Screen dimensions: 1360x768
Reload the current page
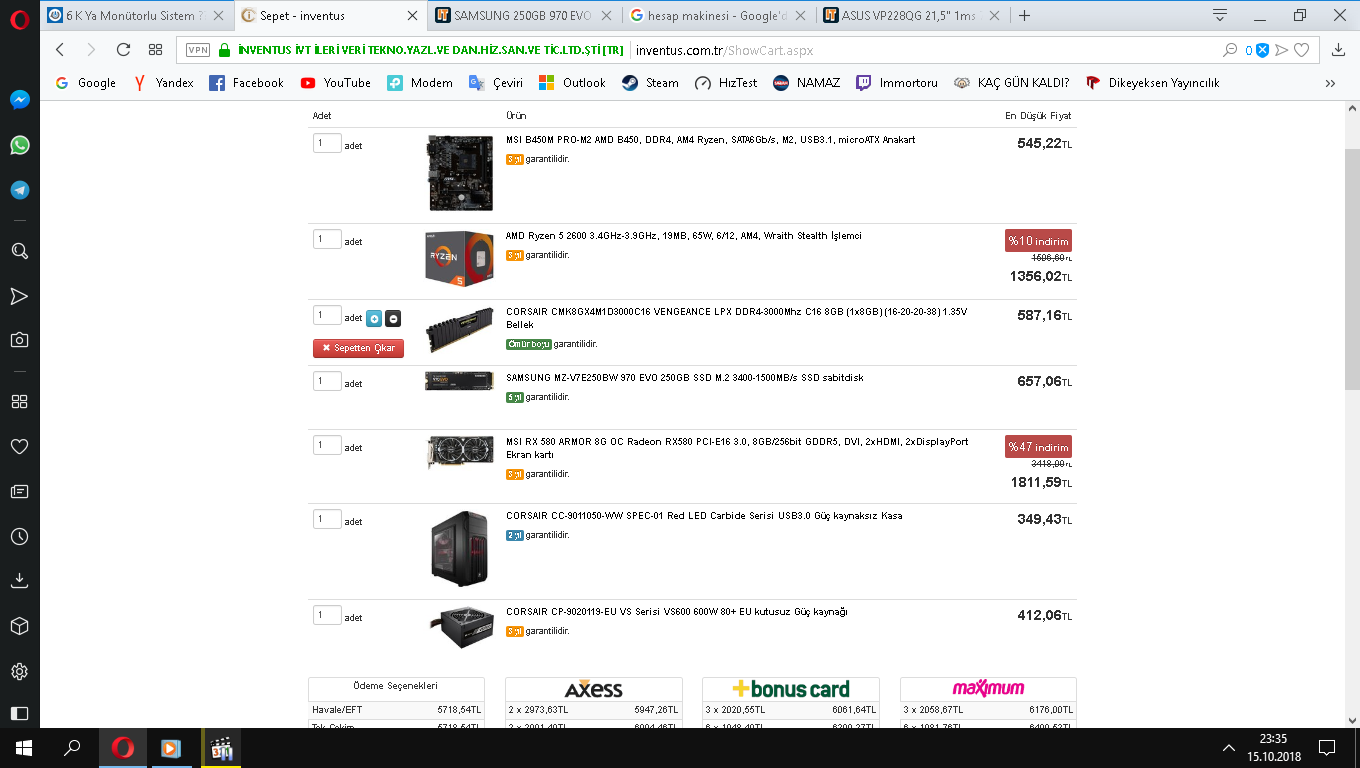click(123, 50)
